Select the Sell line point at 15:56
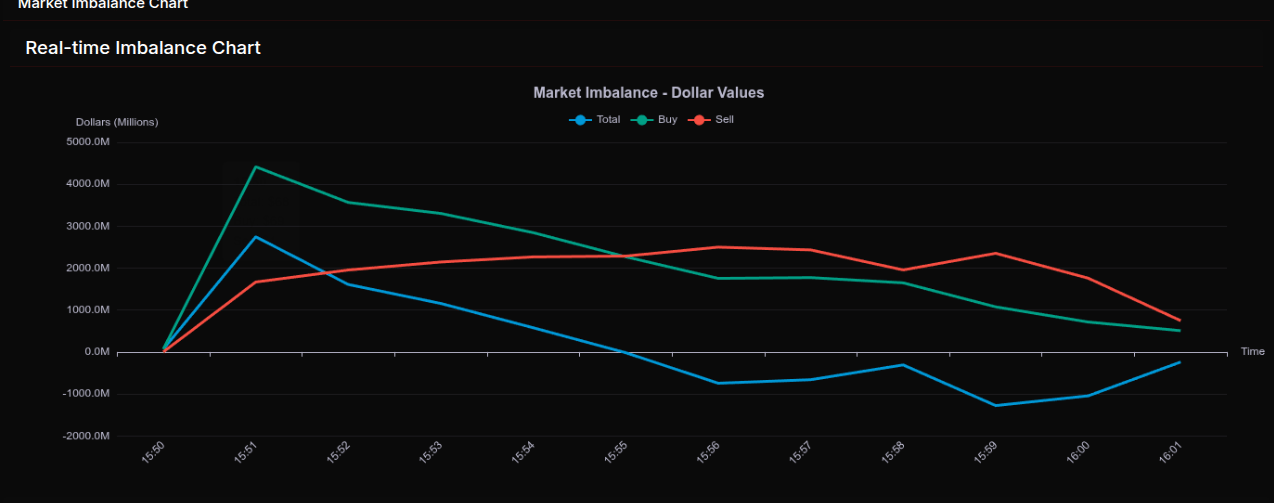The height and width of the screenshot is (503, 1274). tap(718, 247)
